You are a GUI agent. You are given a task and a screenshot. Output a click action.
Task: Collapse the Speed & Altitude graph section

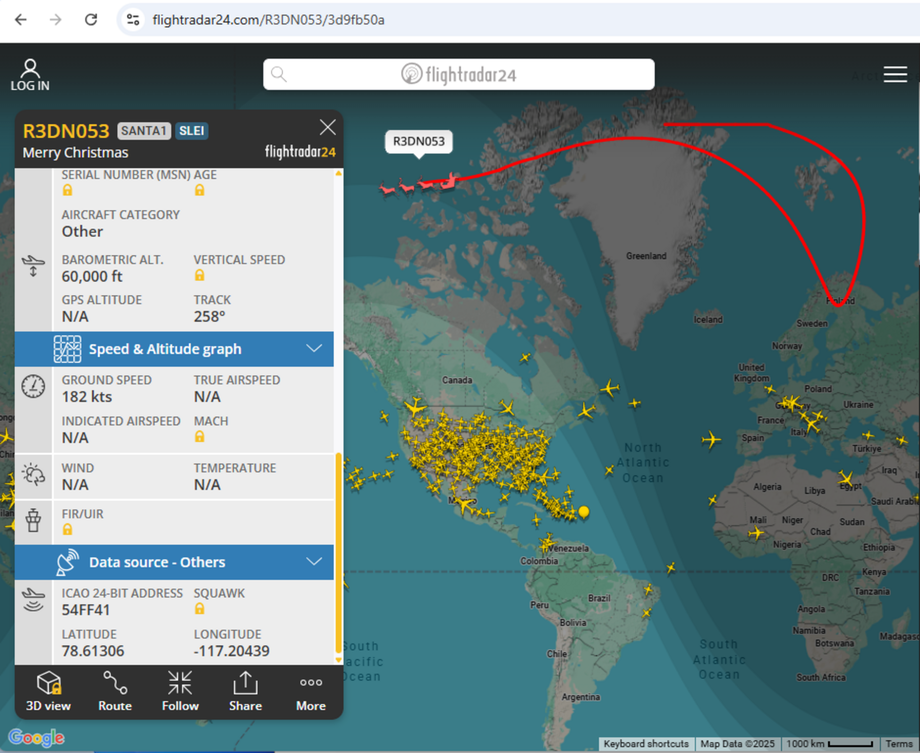[314, 349]
